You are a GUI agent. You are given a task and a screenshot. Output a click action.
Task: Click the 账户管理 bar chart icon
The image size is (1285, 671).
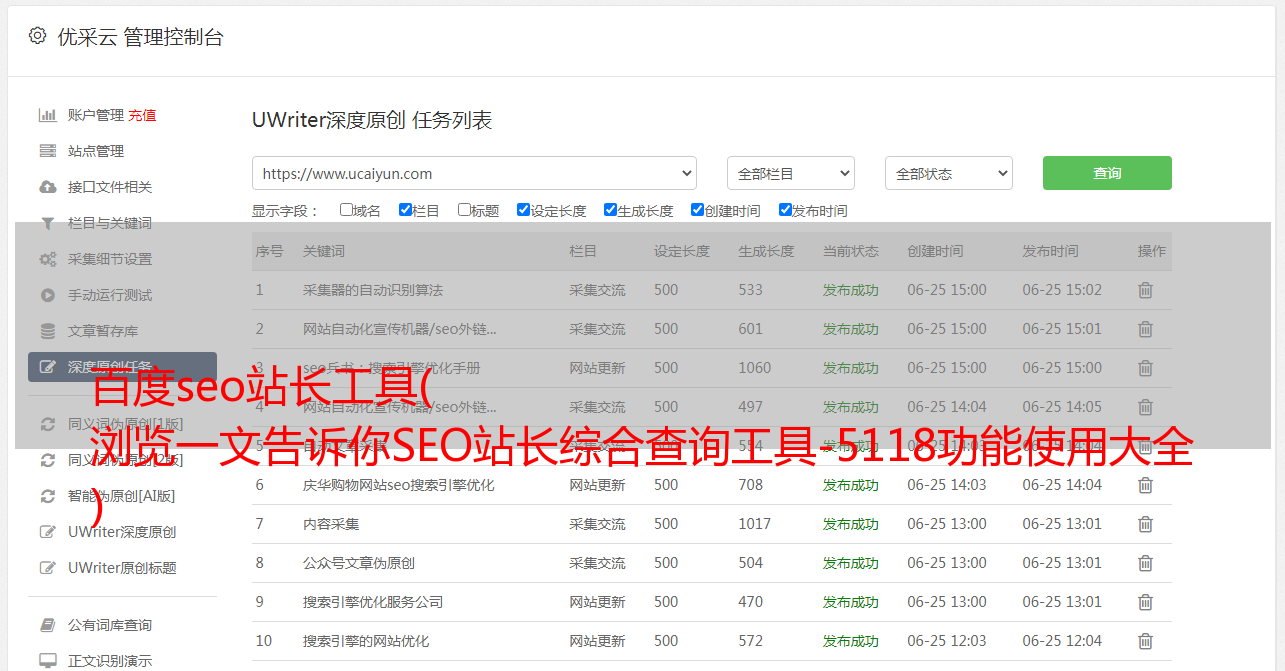click(x=47, y=115)
